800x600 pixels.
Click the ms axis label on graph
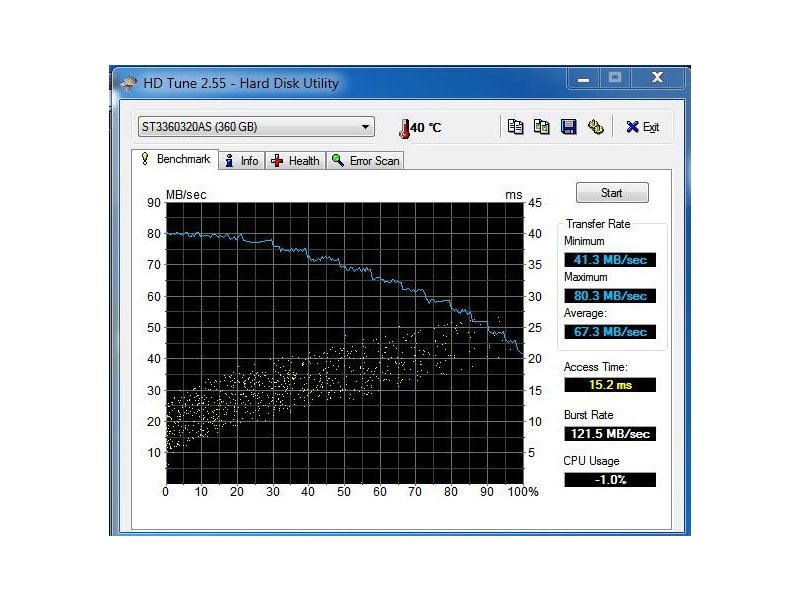(x=514, y=195)
